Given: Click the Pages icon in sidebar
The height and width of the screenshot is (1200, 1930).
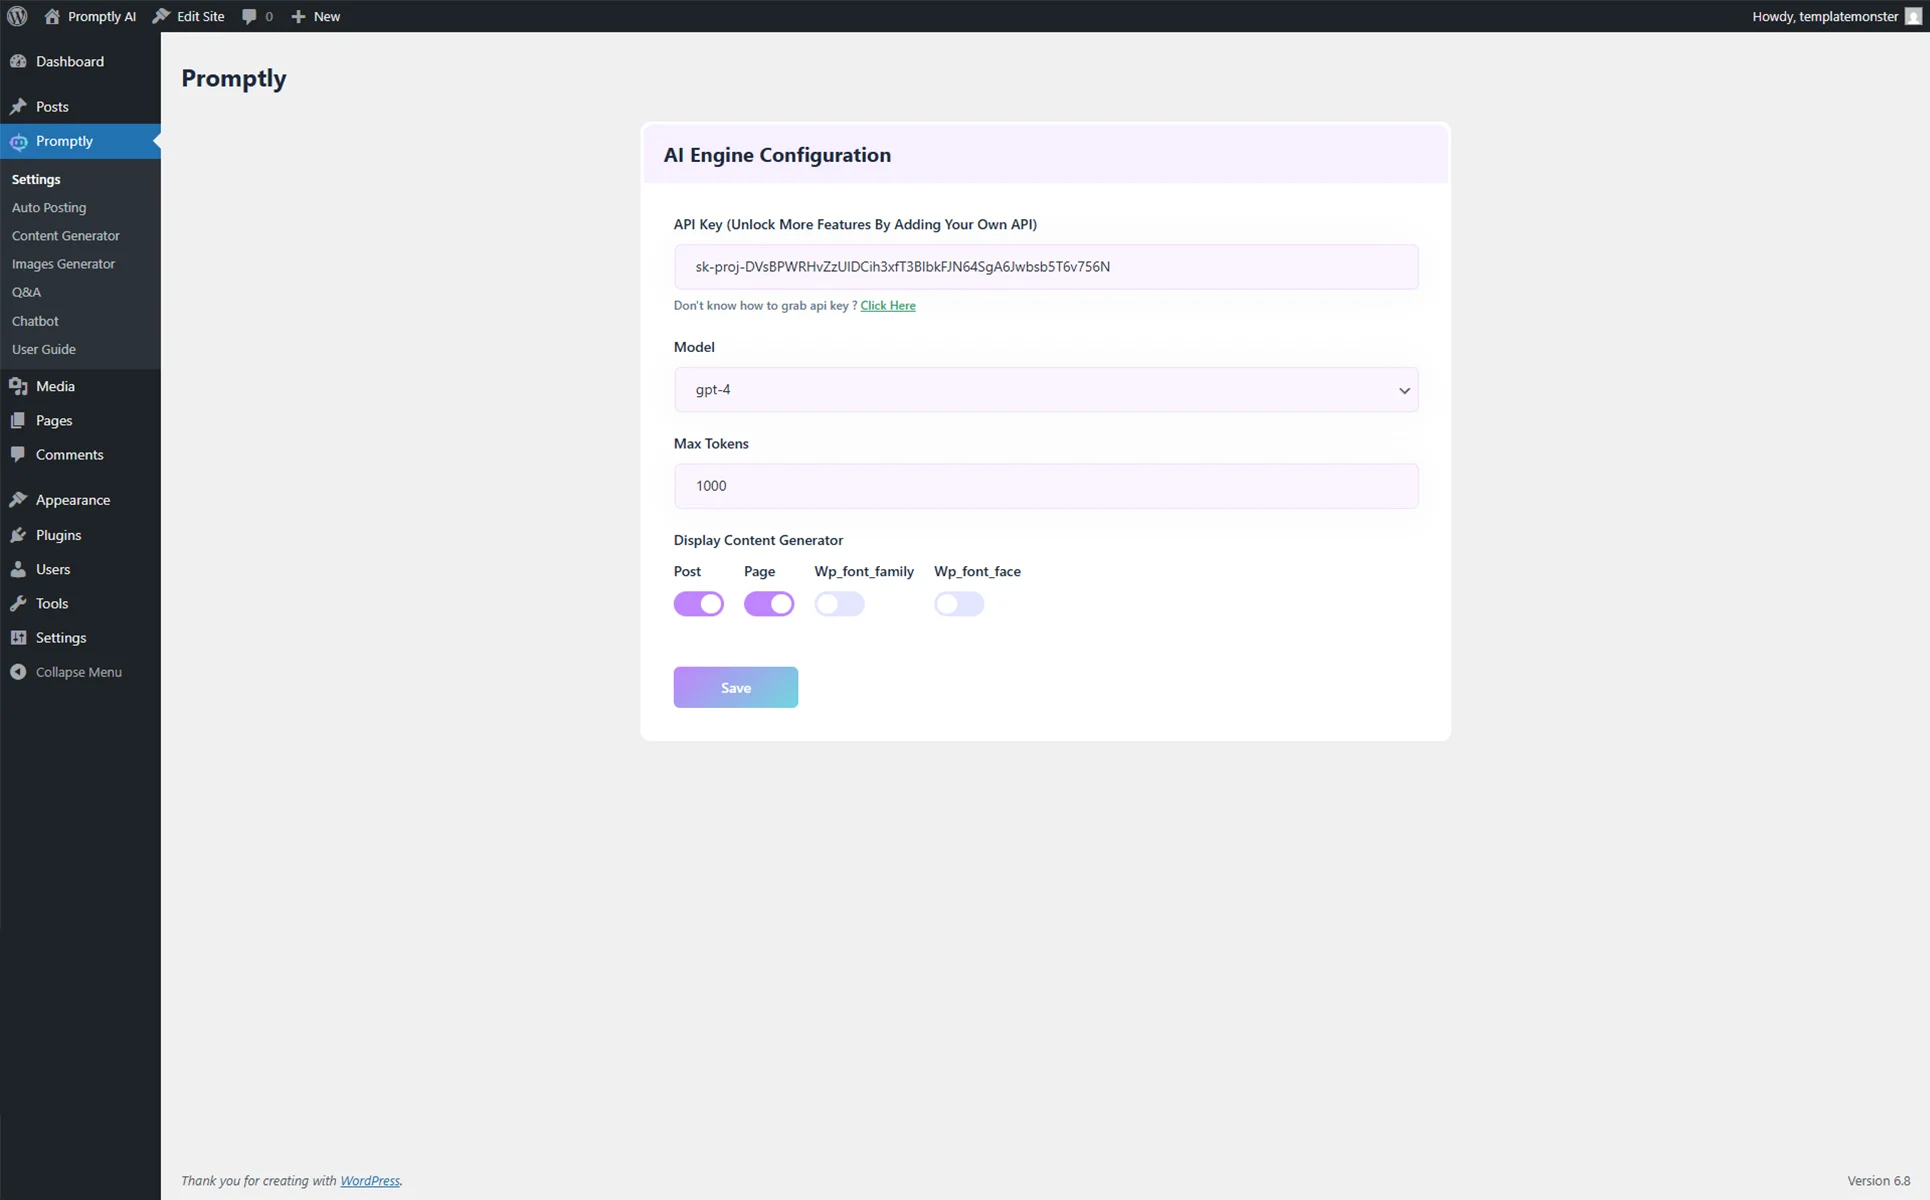Looking at the screenshot, I should coord(18,420).
